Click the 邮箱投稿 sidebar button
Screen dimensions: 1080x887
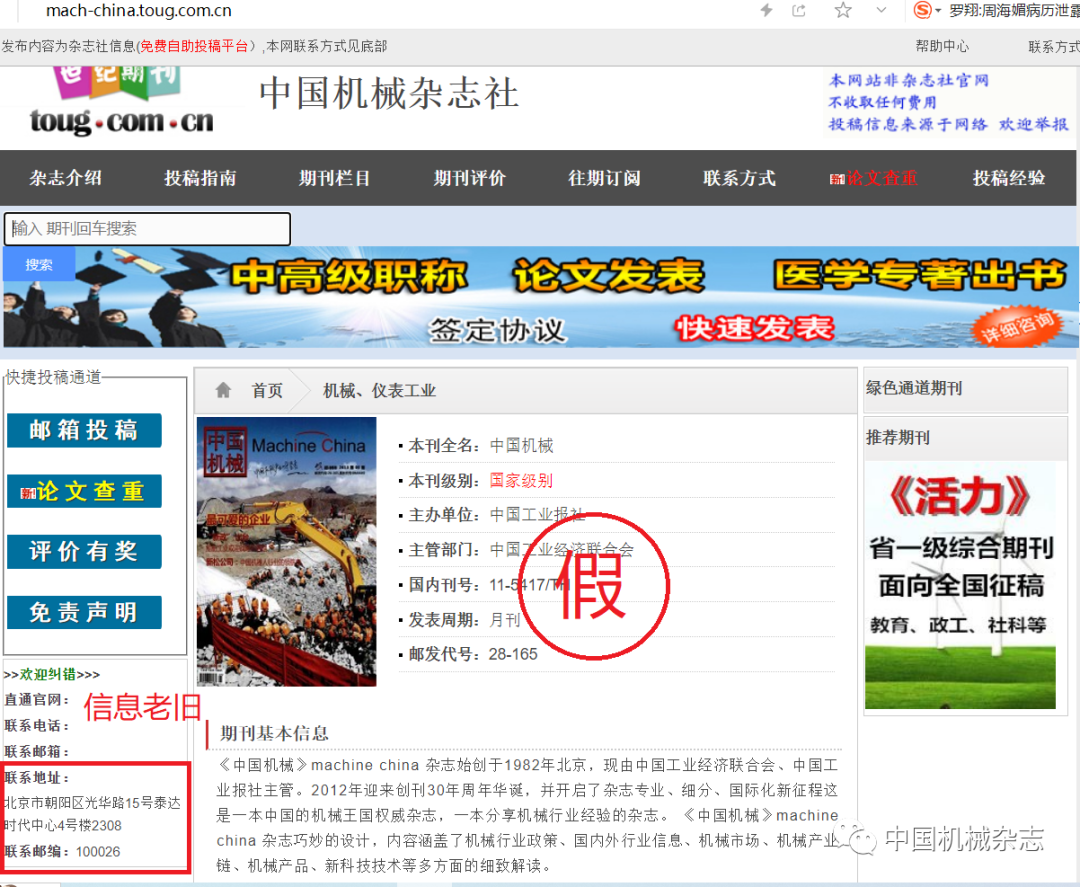tap(84, 430)
